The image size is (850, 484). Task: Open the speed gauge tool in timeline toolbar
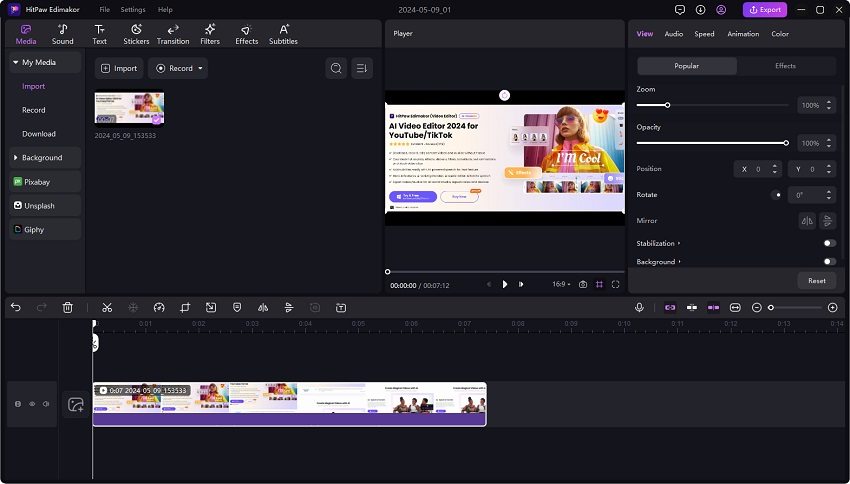tap(159, 308)
